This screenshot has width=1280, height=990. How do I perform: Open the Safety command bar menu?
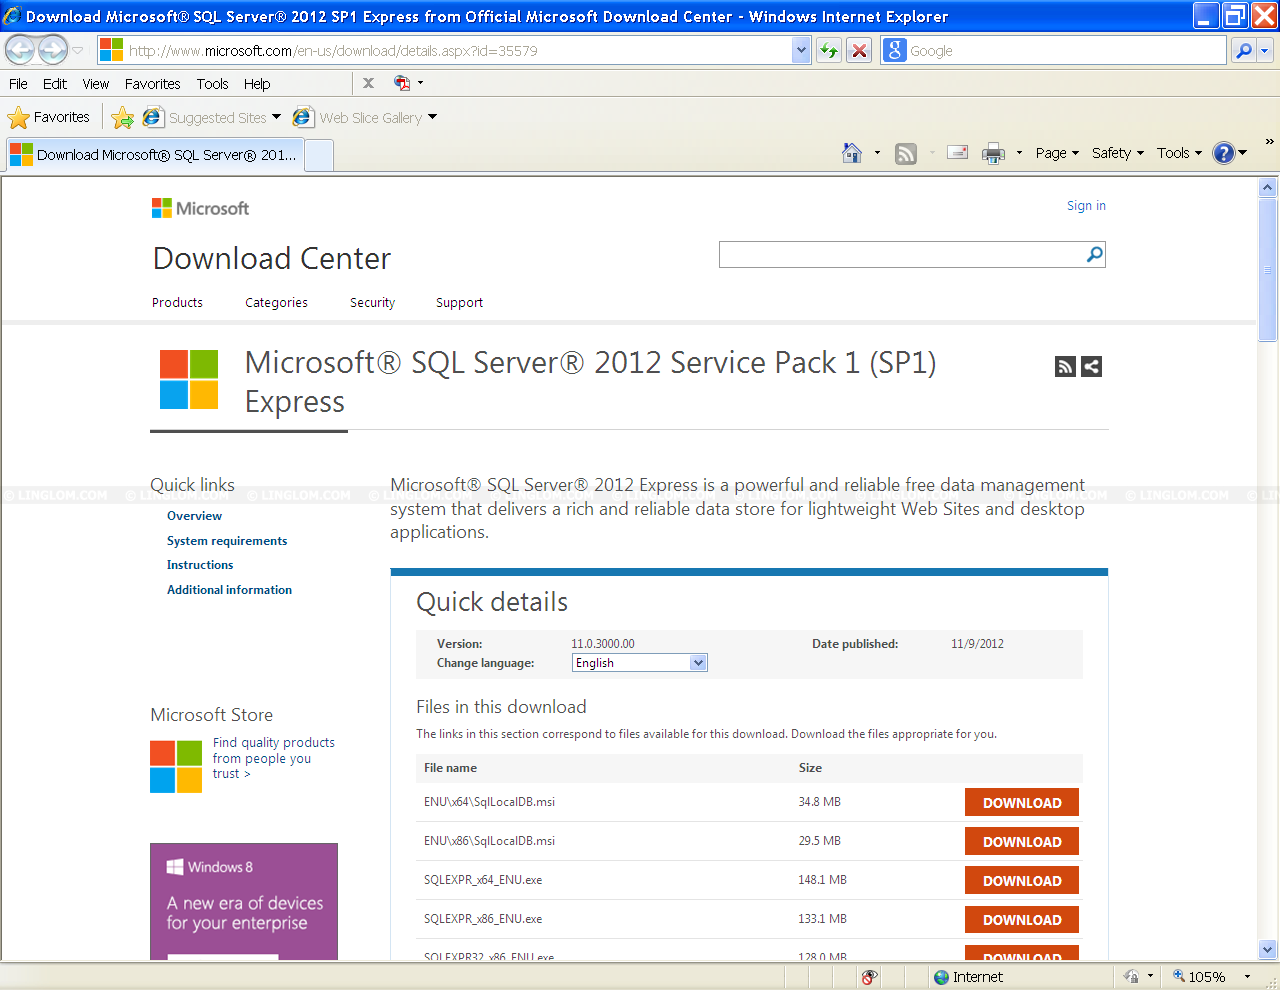[1117, 153]
